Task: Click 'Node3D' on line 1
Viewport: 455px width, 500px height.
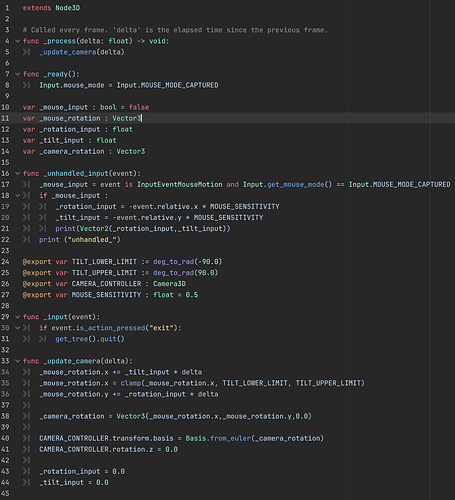Action: 68,8
